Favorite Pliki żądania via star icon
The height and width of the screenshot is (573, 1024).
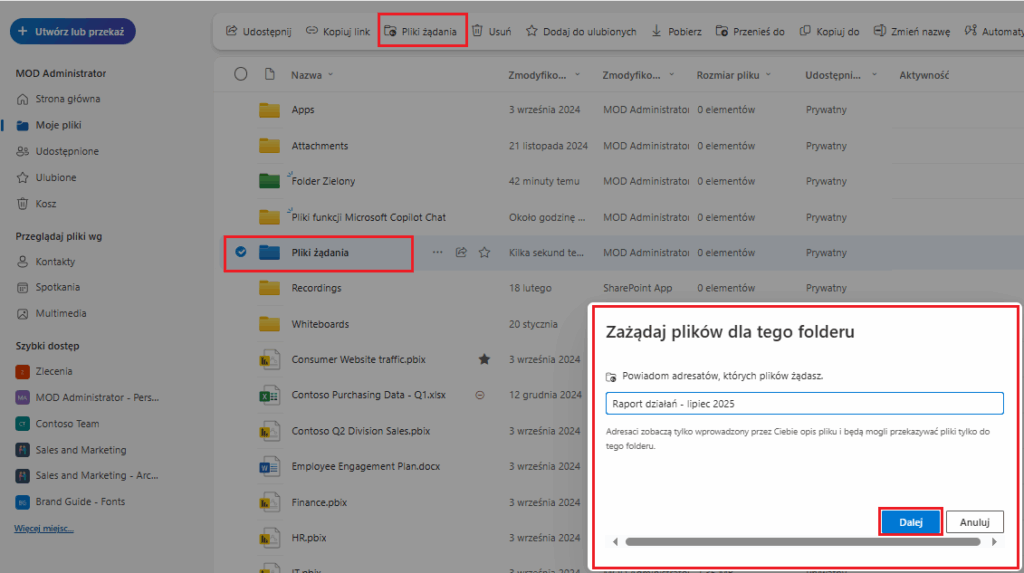click(485, 252)
